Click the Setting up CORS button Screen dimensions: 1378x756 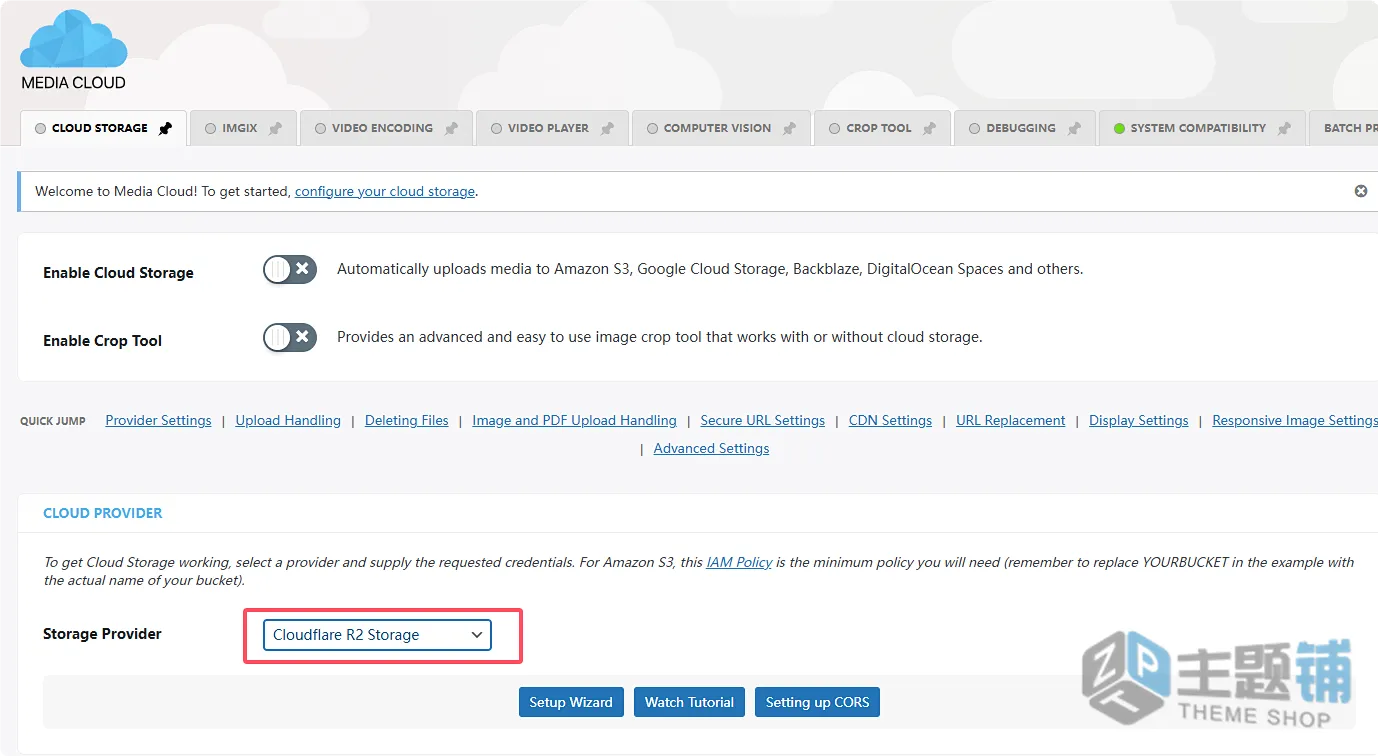tap(817, 702)
